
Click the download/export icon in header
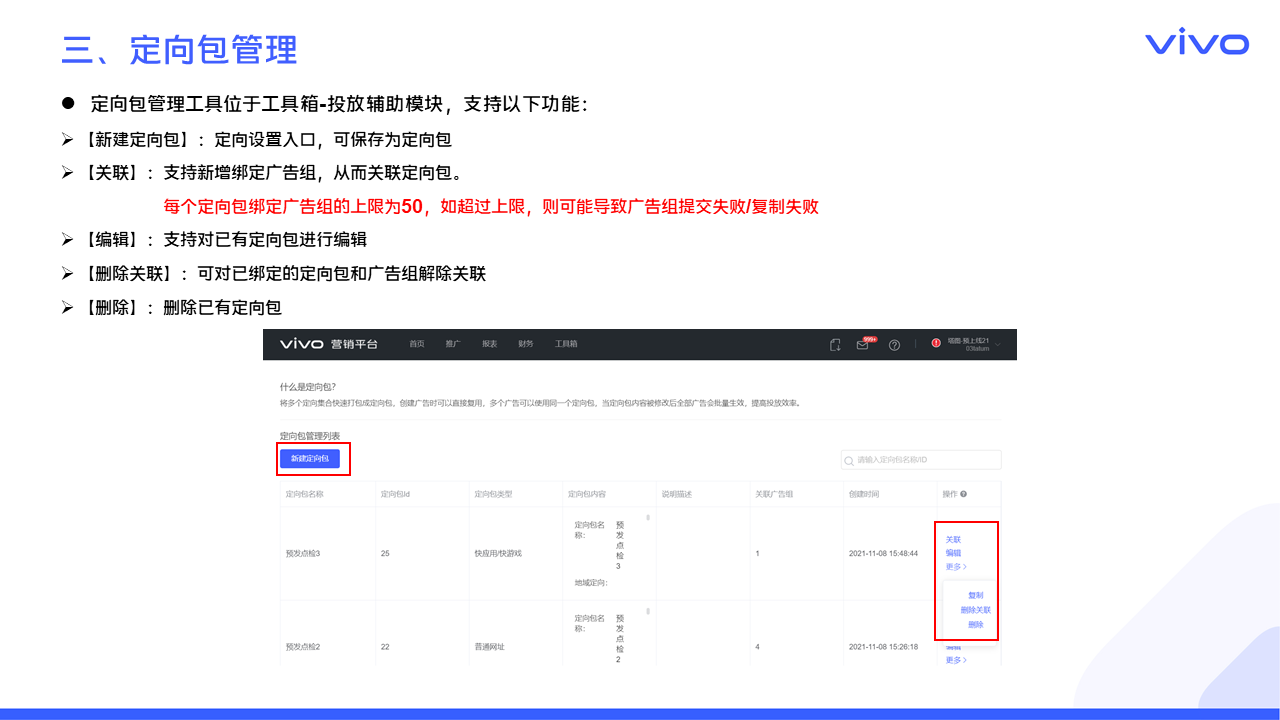[x=835, y=345]
